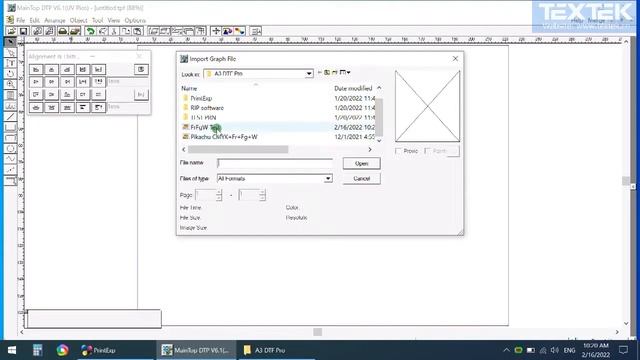Viewport: 640px width, 360px height.
Task: Click the File name input field
Action: (x=275, y=163)
